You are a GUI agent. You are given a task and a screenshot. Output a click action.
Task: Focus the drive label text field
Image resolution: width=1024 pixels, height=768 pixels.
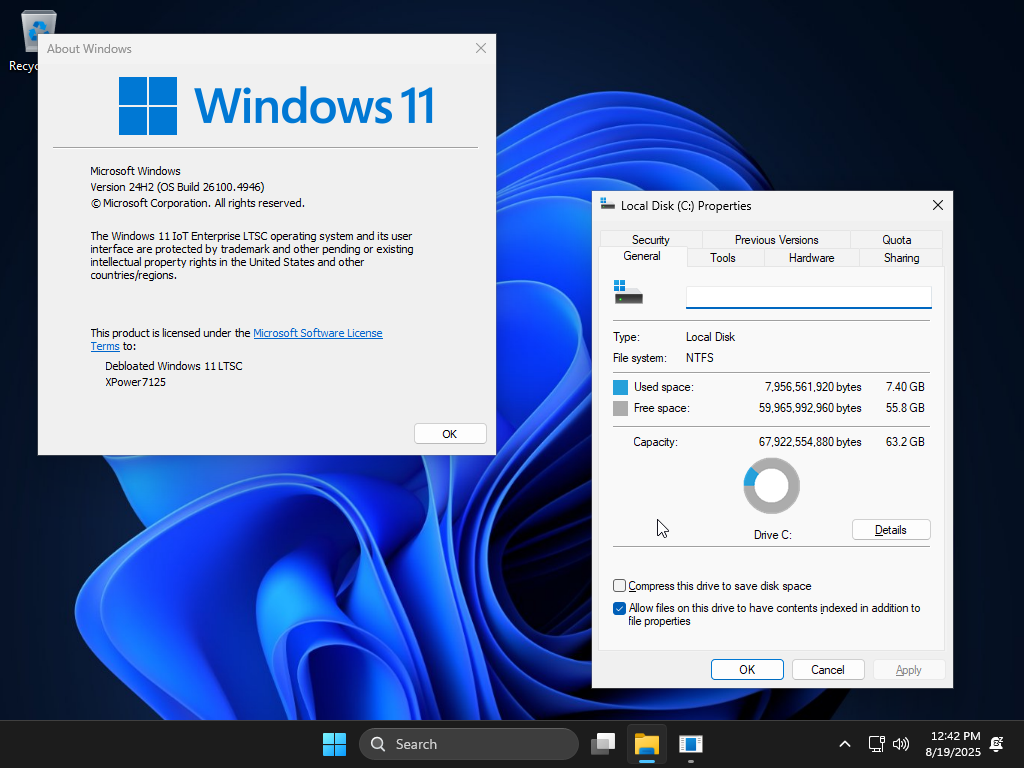coord(808,297)
